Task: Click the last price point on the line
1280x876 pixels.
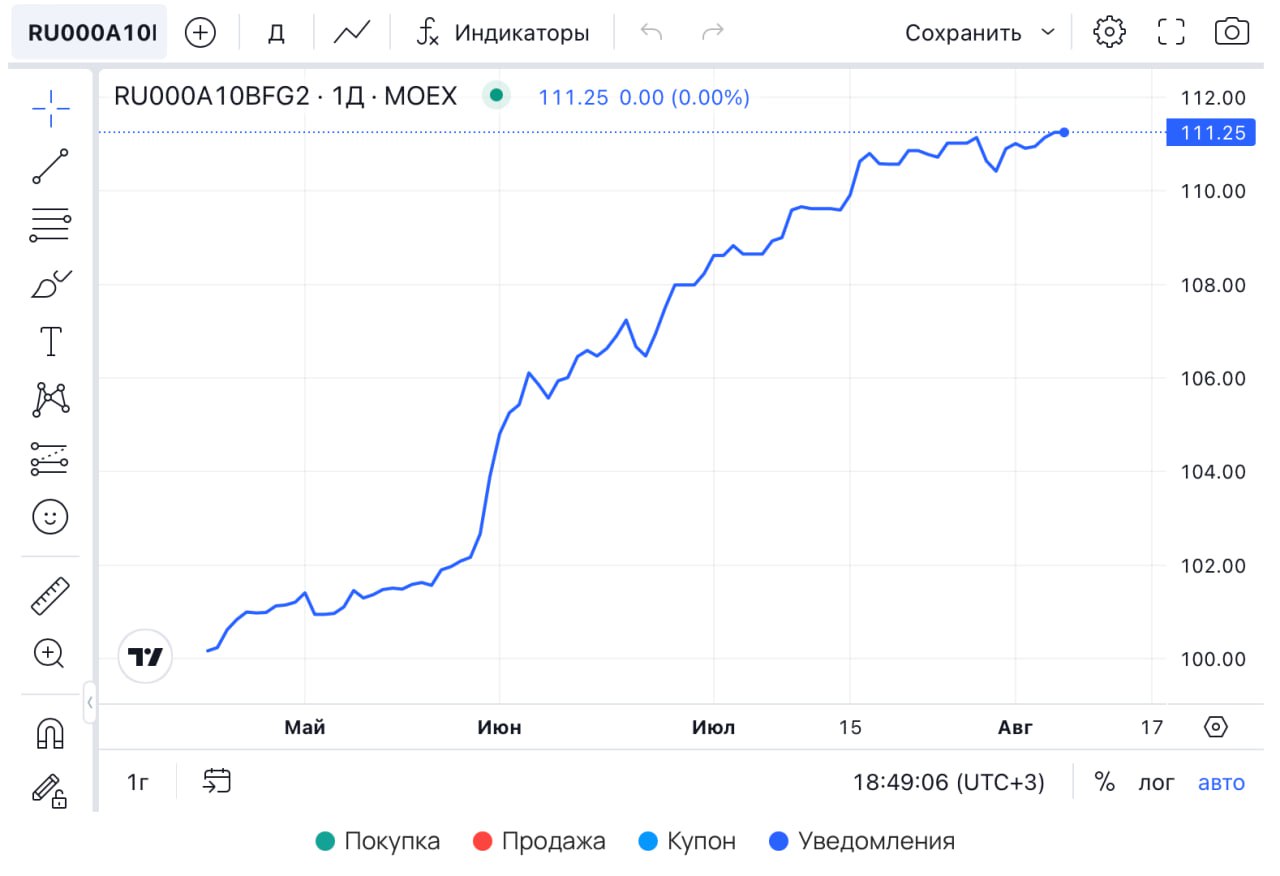Action: [x=1064, y=132]
